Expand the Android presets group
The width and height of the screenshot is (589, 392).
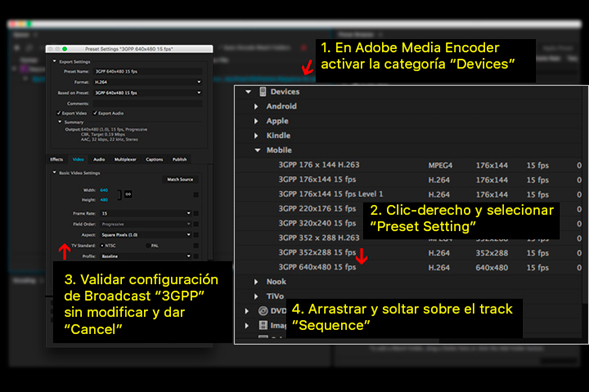pos(256,107)
